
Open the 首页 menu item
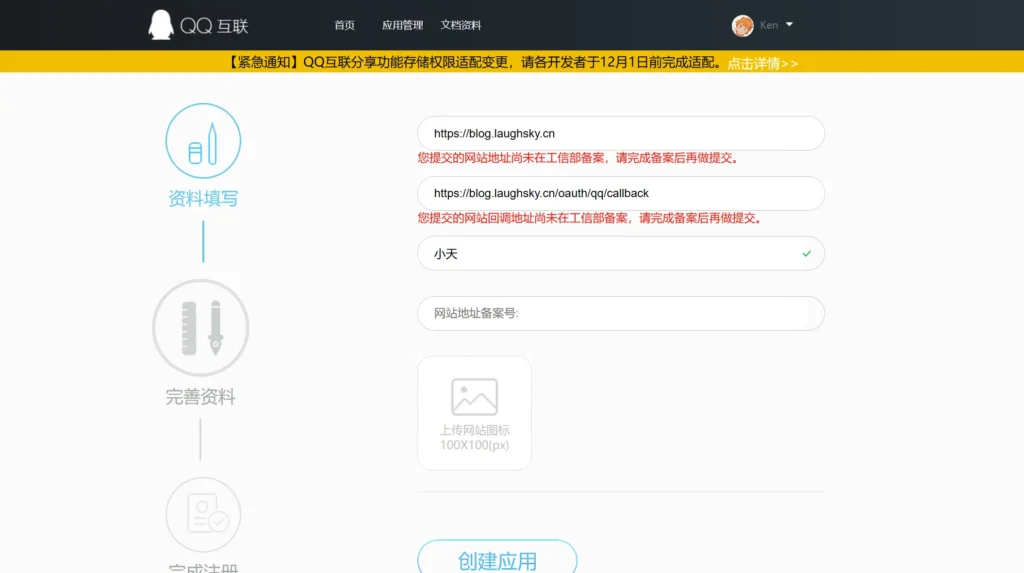tap(344, 25)
